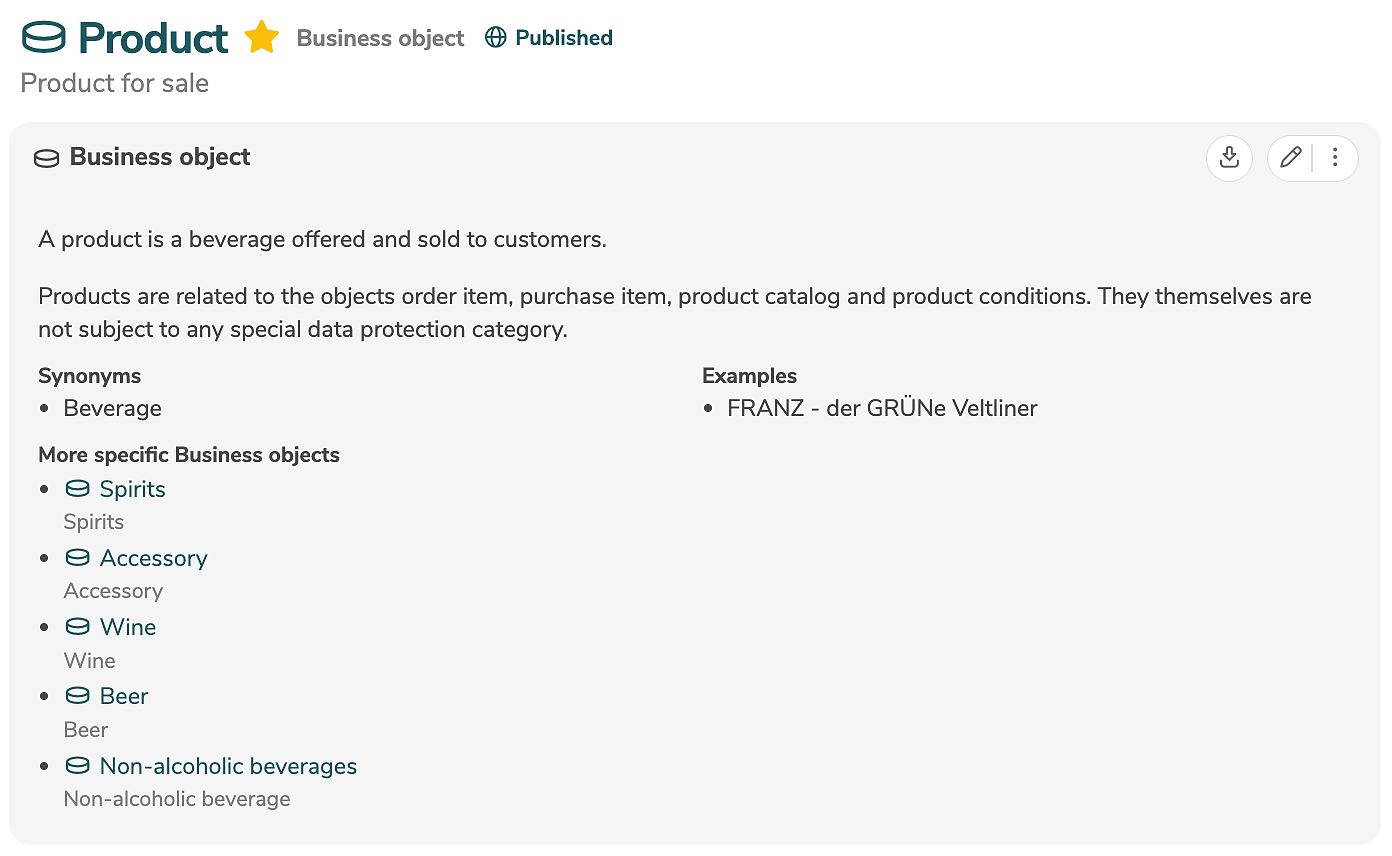
Task: Click the icon beside Accessory
Action: 78,558
